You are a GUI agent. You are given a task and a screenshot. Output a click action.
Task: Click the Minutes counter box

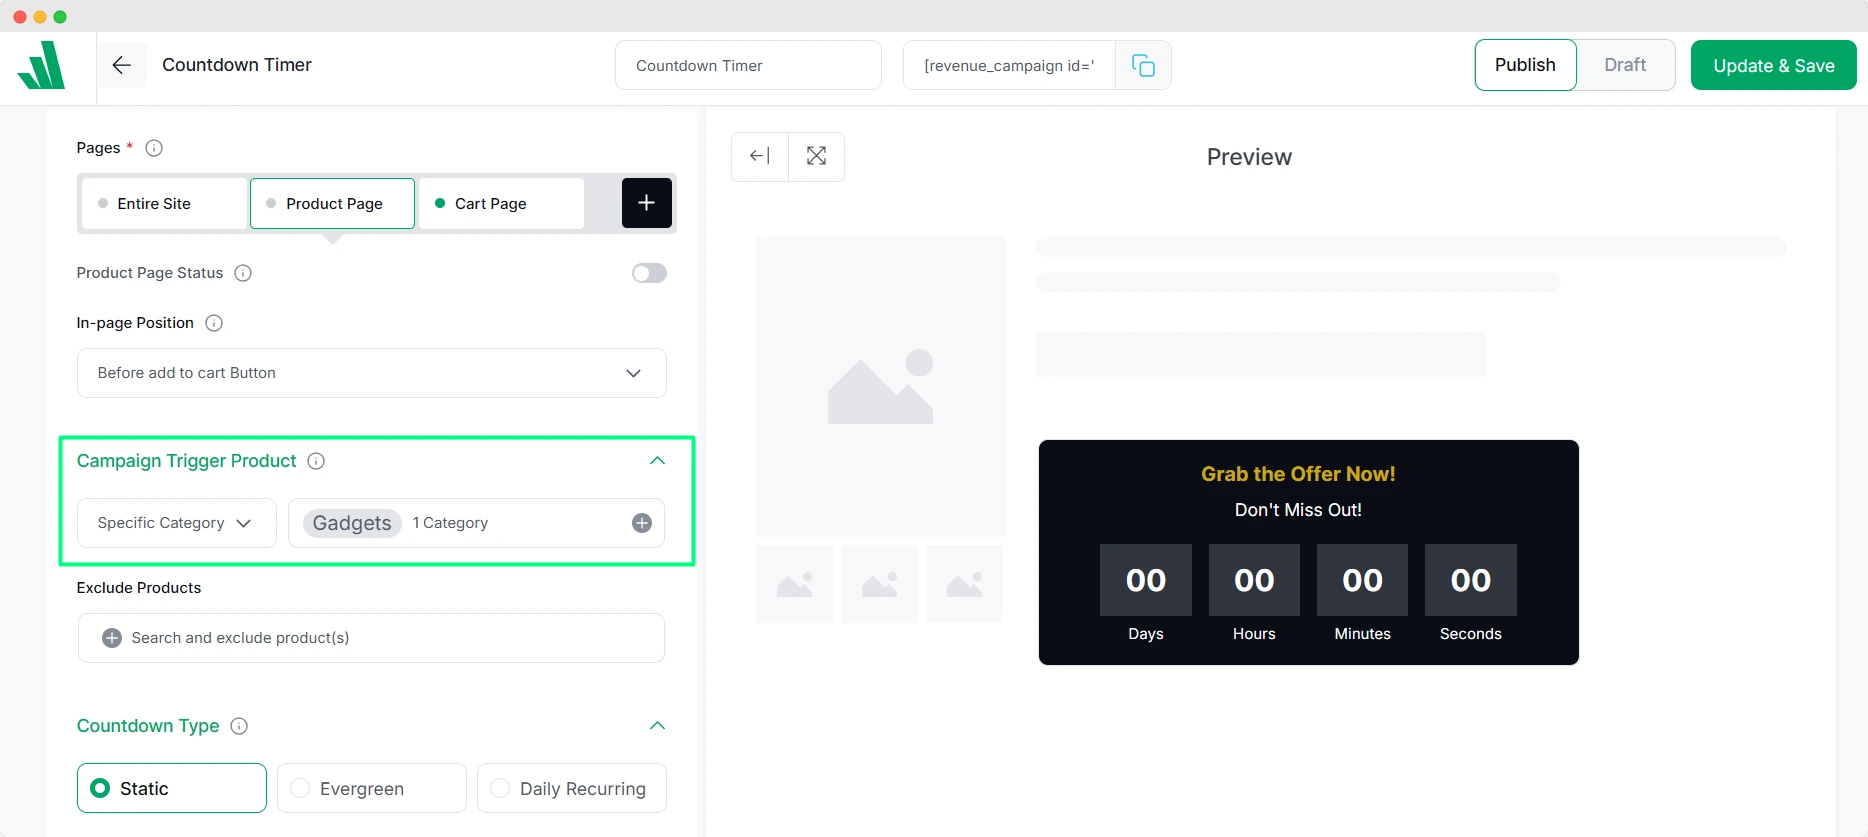(x=1362, y=580)
